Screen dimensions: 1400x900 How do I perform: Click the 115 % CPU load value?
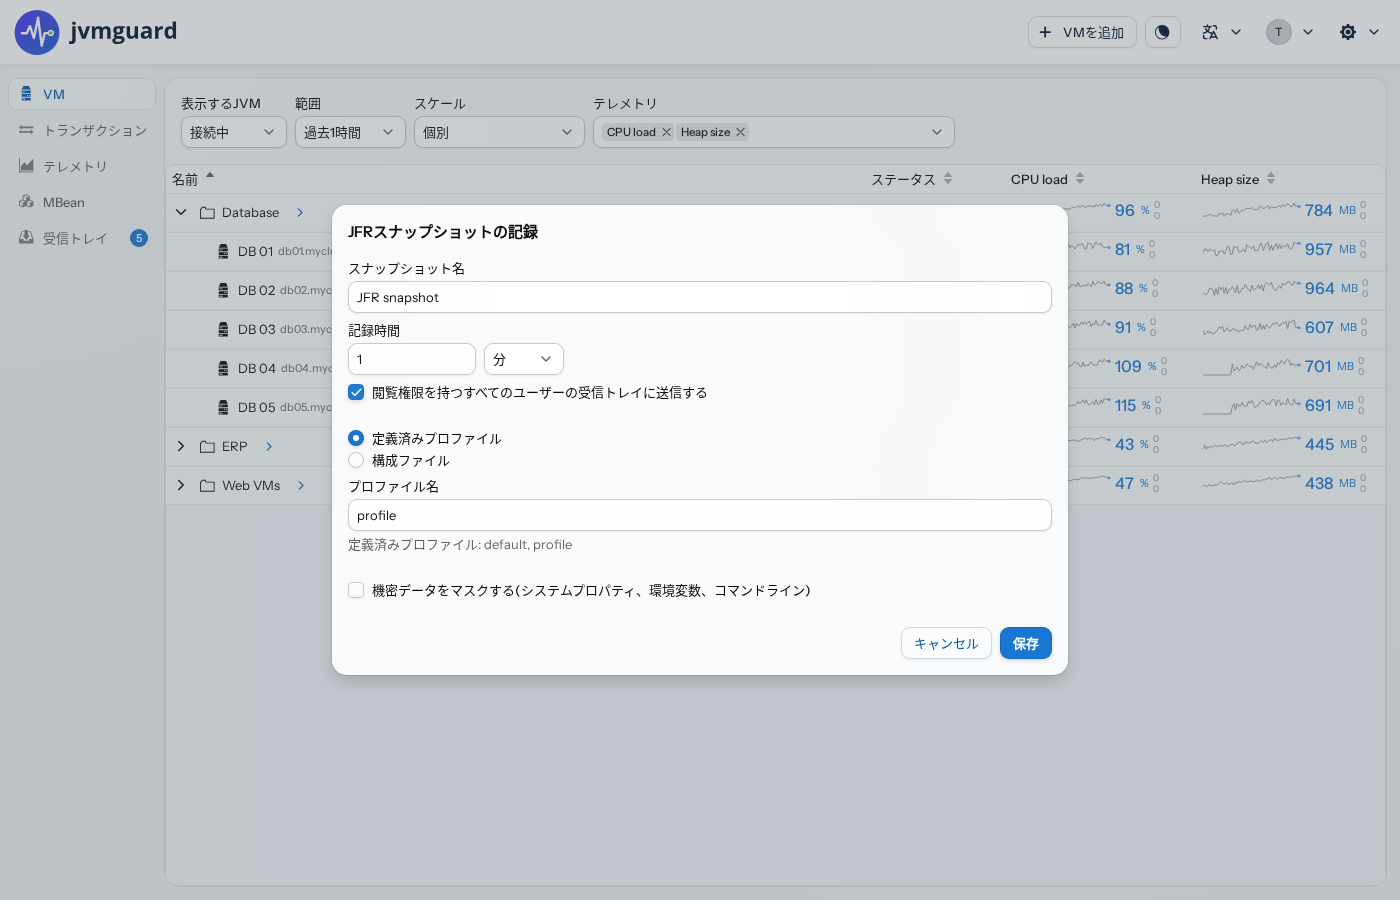[1133, 405]
